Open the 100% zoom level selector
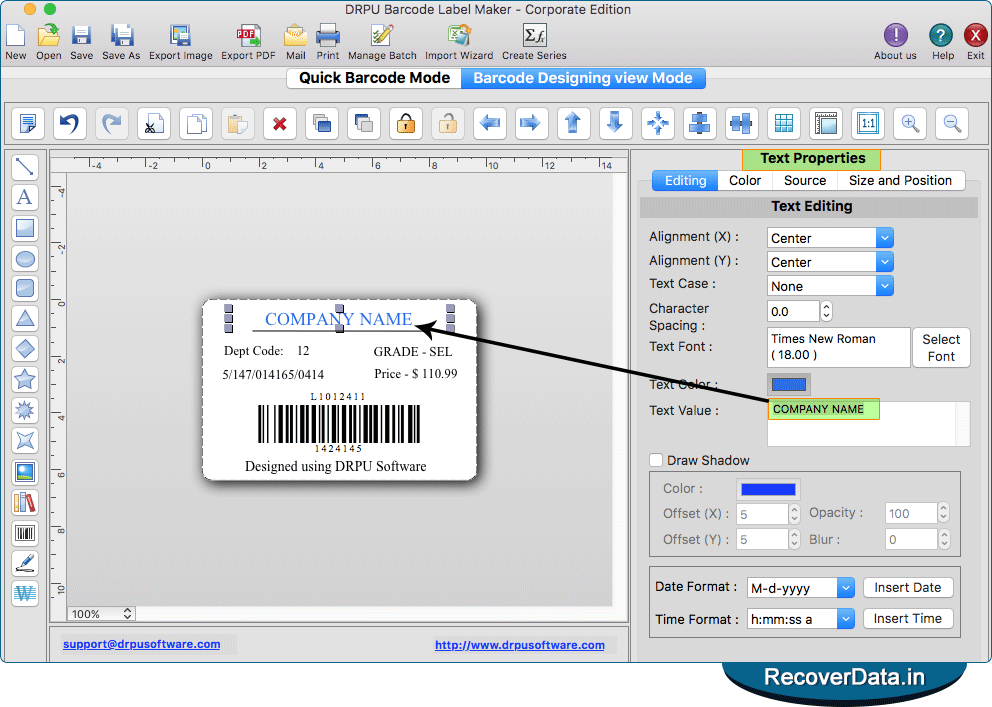 tap(101, 613)
